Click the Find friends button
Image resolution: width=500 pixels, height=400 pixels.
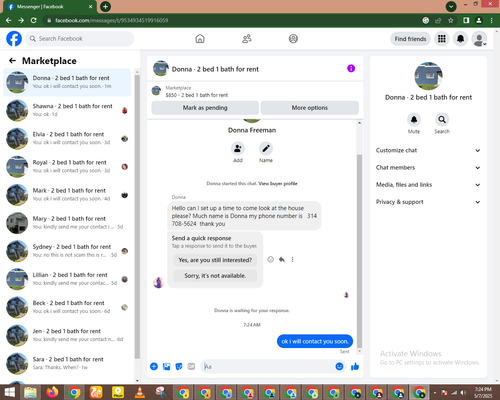pos(410,39)
